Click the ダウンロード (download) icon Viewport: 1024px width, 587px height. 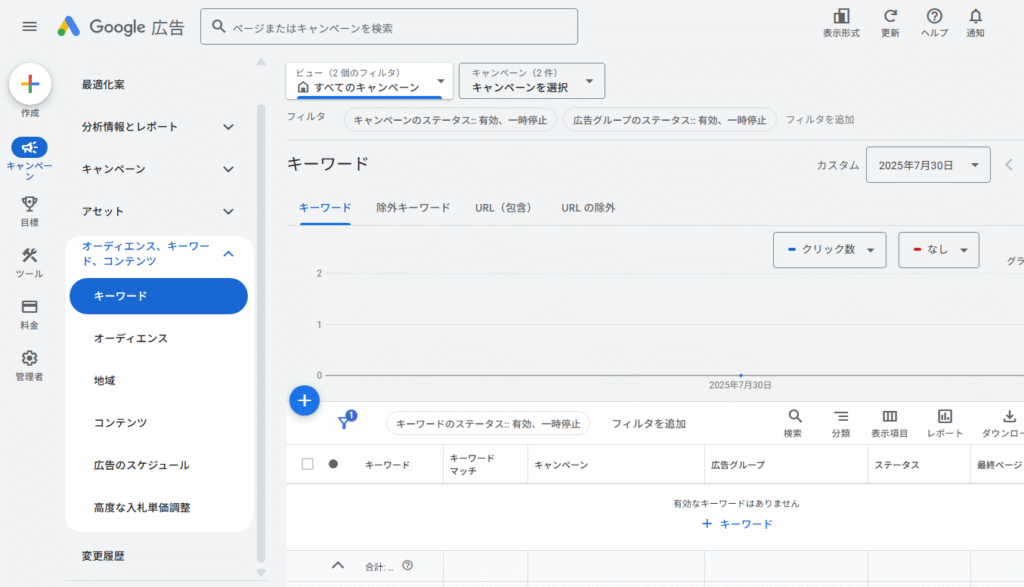pyautogui.click(x=1011, y=420)
